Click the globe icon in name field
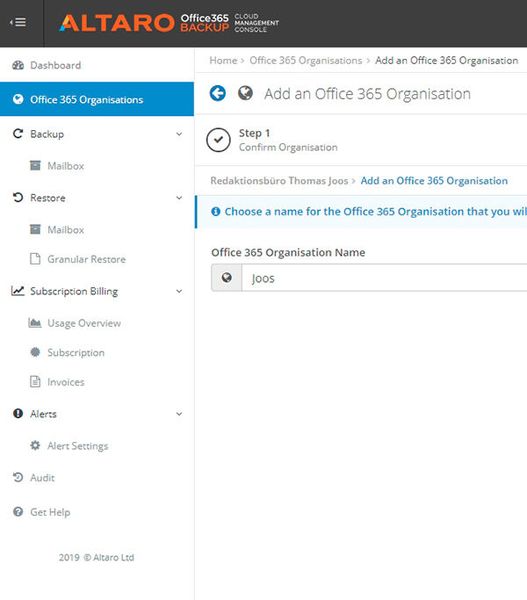 227,277
